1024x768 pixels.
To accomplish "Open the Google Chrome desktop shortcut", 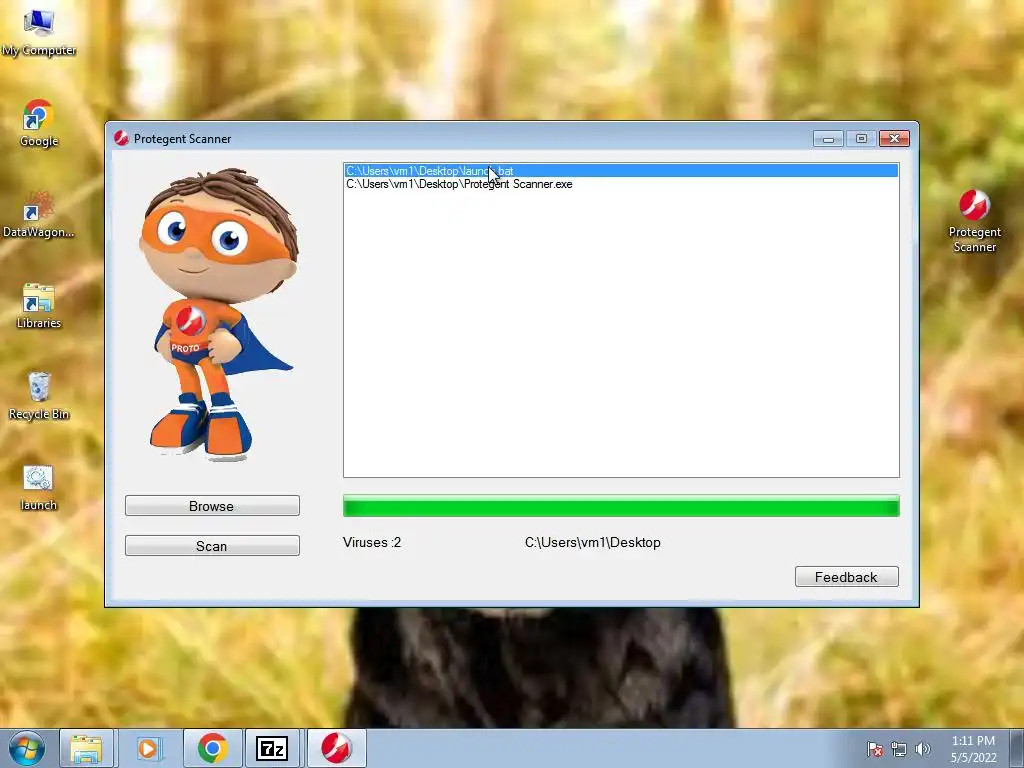I will pos(39,123).
